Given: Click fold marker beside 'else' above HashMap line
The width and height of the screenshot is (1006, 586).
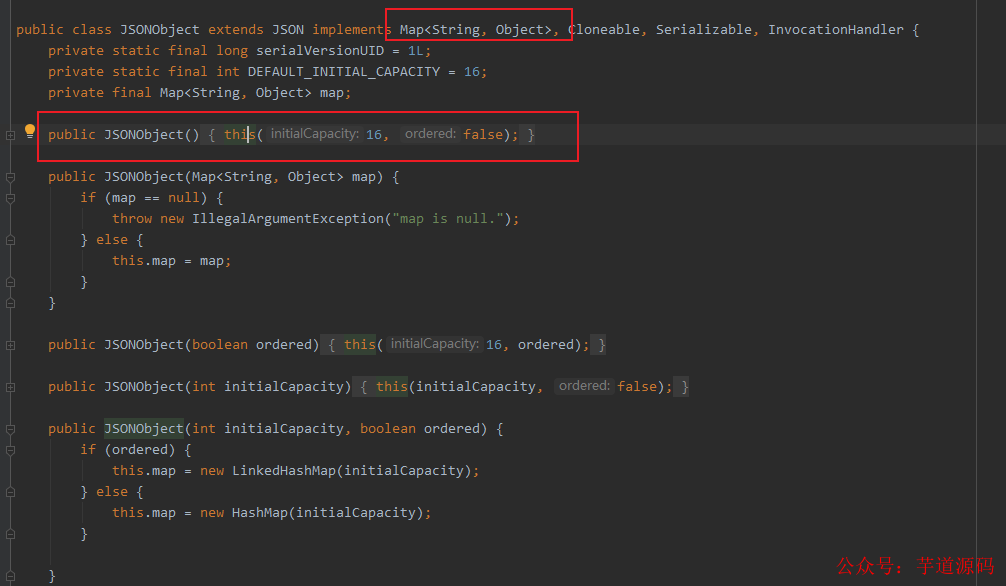Looking at the screenshot, I should point(10,492).
